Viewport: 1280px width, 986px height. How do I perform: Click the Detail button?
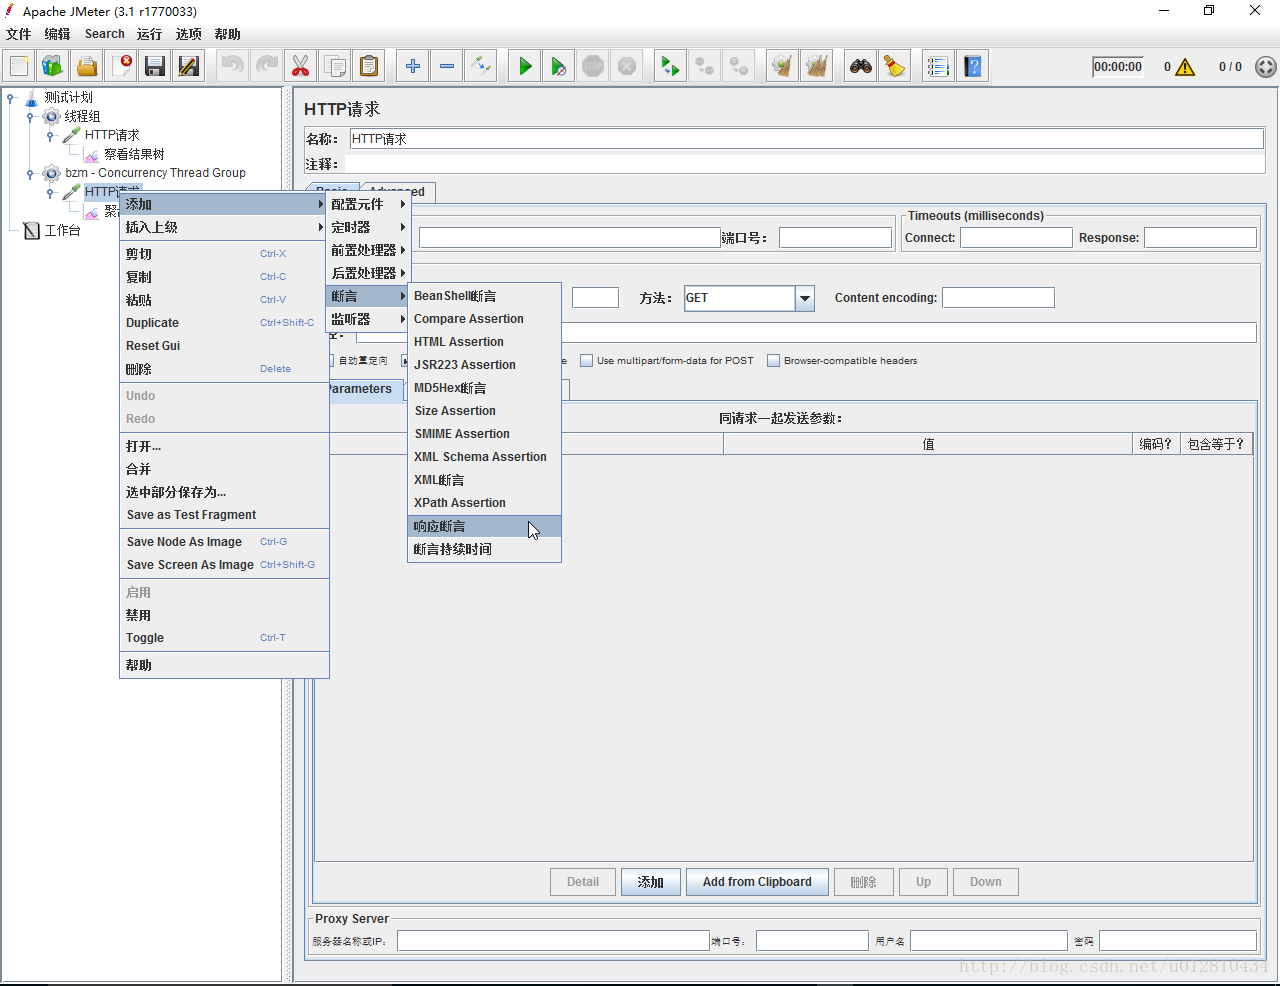click(583, 882)
